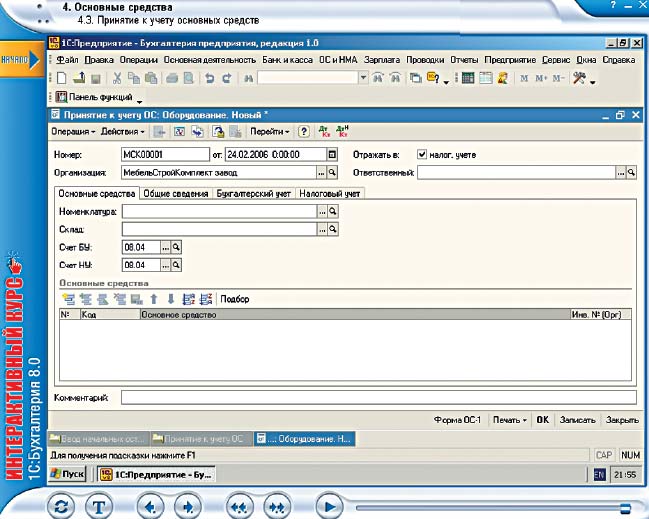The height and width of the screenshot is (519, 649).
Task: Click the search icon next to Склад field
Action: tap(334, 229)
